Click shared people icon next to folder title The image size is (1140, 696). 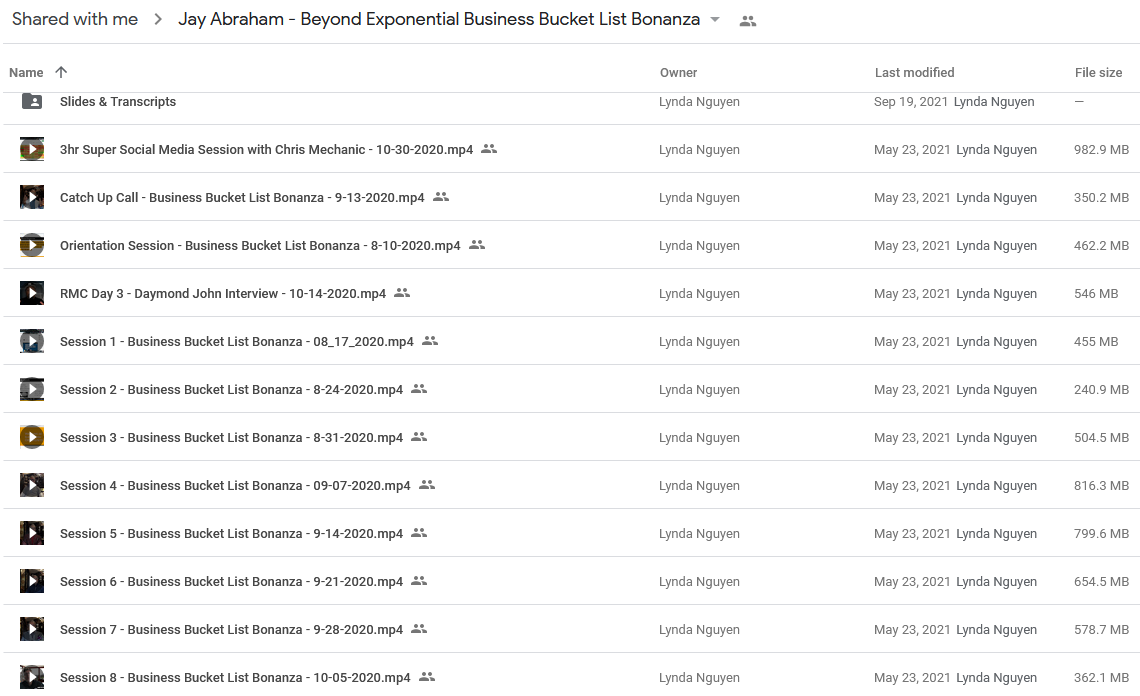click(x=747, y=21)
